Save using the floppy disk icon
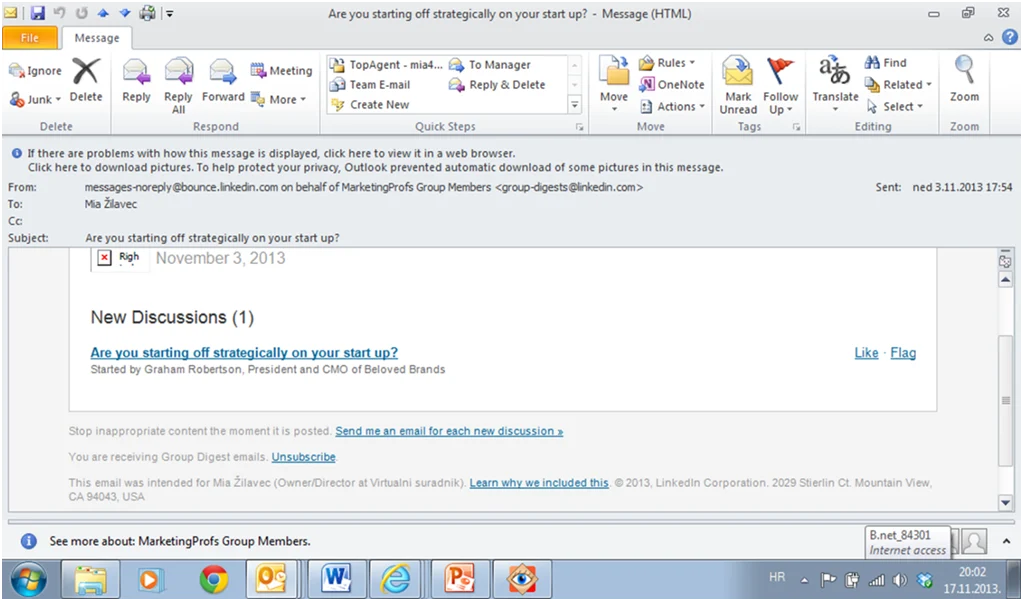Screen dimensions: 1023x601 (x=37, y=12)
